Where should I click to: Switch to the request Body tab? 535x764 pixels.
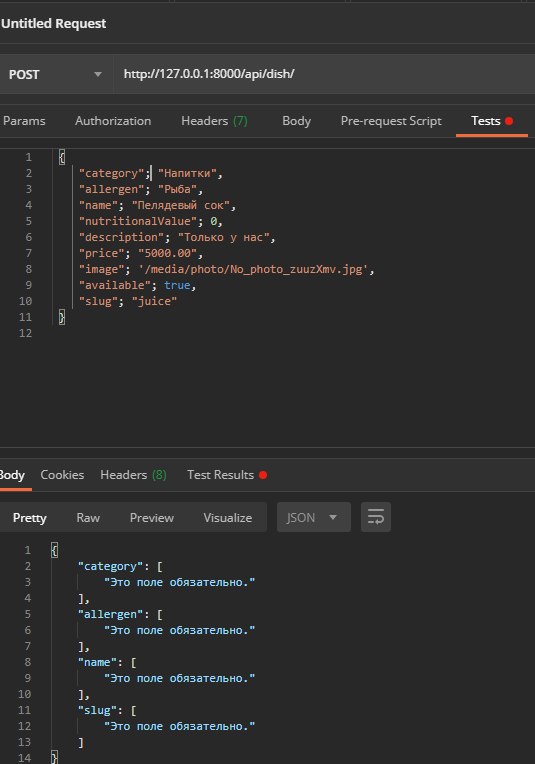coord(296,121)
